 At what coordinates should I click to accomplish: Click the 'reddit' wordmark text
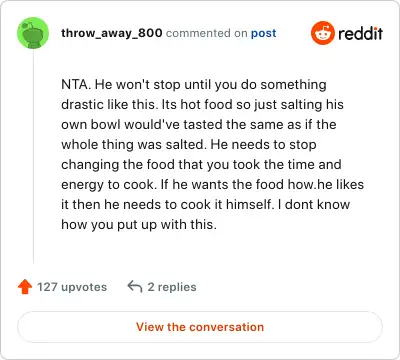[360, 33]
